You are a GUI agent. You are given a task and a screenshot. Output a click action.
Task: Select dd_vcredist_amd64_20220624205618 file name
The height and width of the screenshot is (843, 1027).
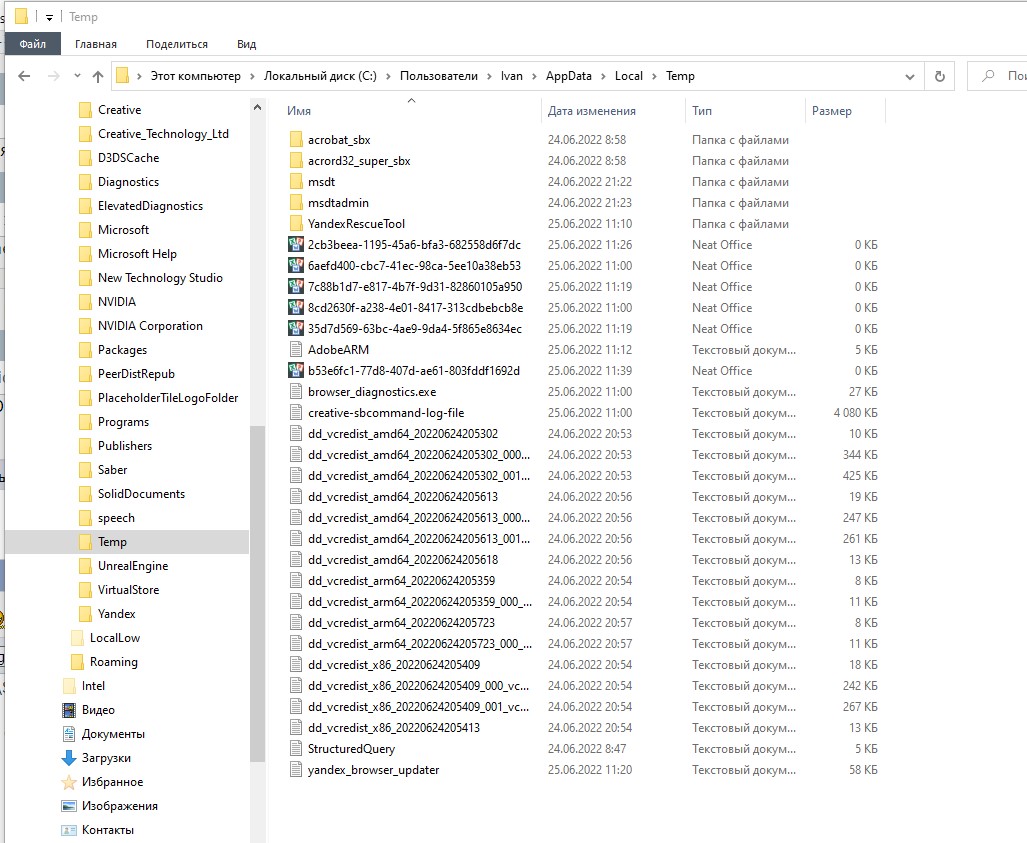403,559
